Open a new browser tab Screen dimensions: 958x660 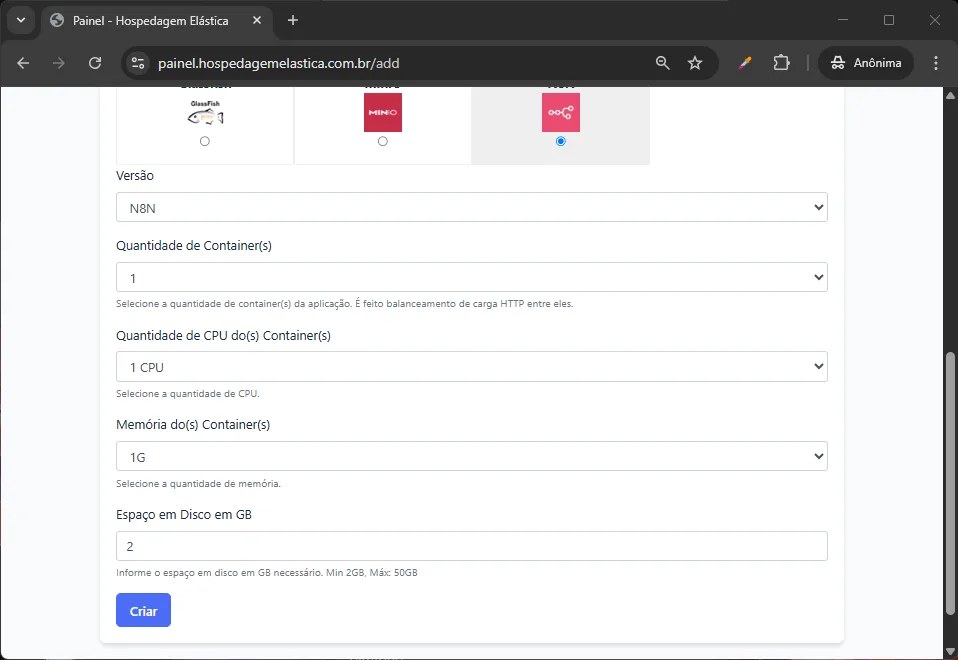click(293, 20)
